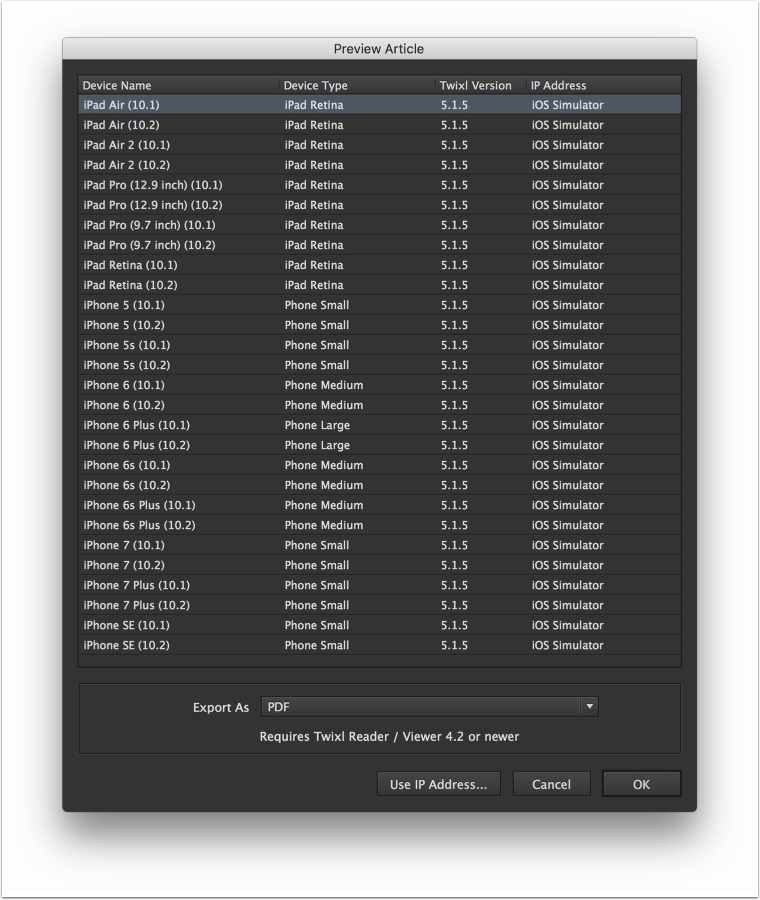Select the iPad Air 2 (10.1) row
The image size is (760, 900).
pyautogui.click(x=379, y=145)
